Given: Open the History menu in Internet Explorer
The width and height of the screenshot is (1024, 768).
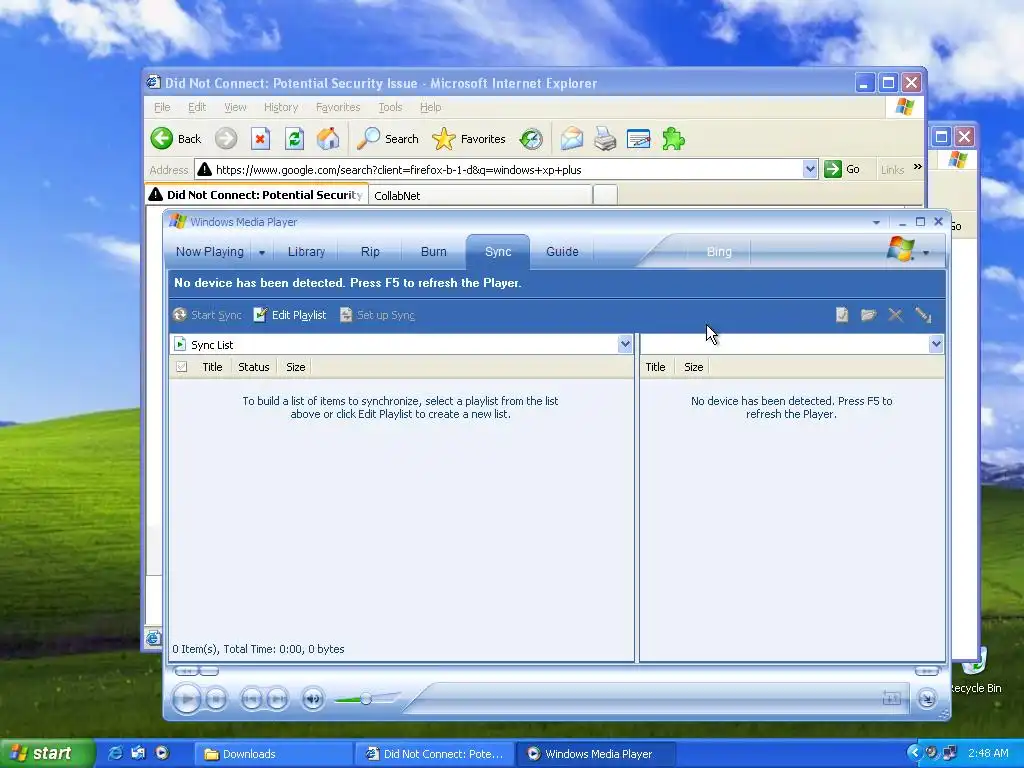Looking at the screenshot, I should coord(281,107).
